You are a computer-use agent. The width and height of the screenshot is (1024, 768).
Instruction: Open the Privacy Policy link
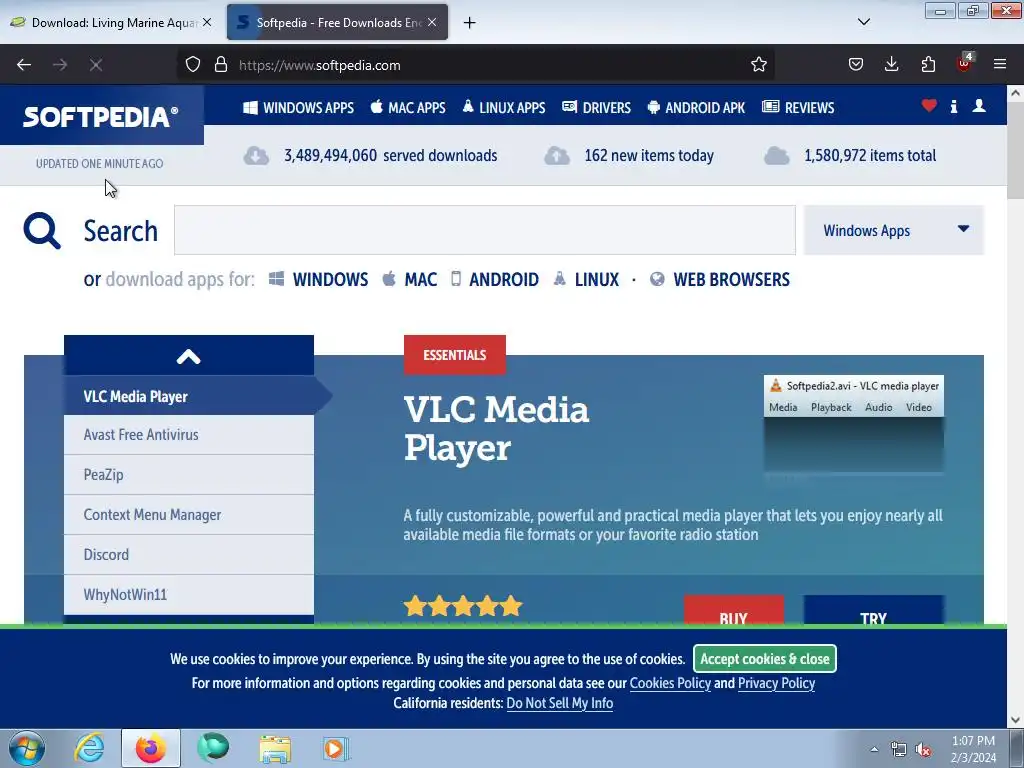[776, 683]
